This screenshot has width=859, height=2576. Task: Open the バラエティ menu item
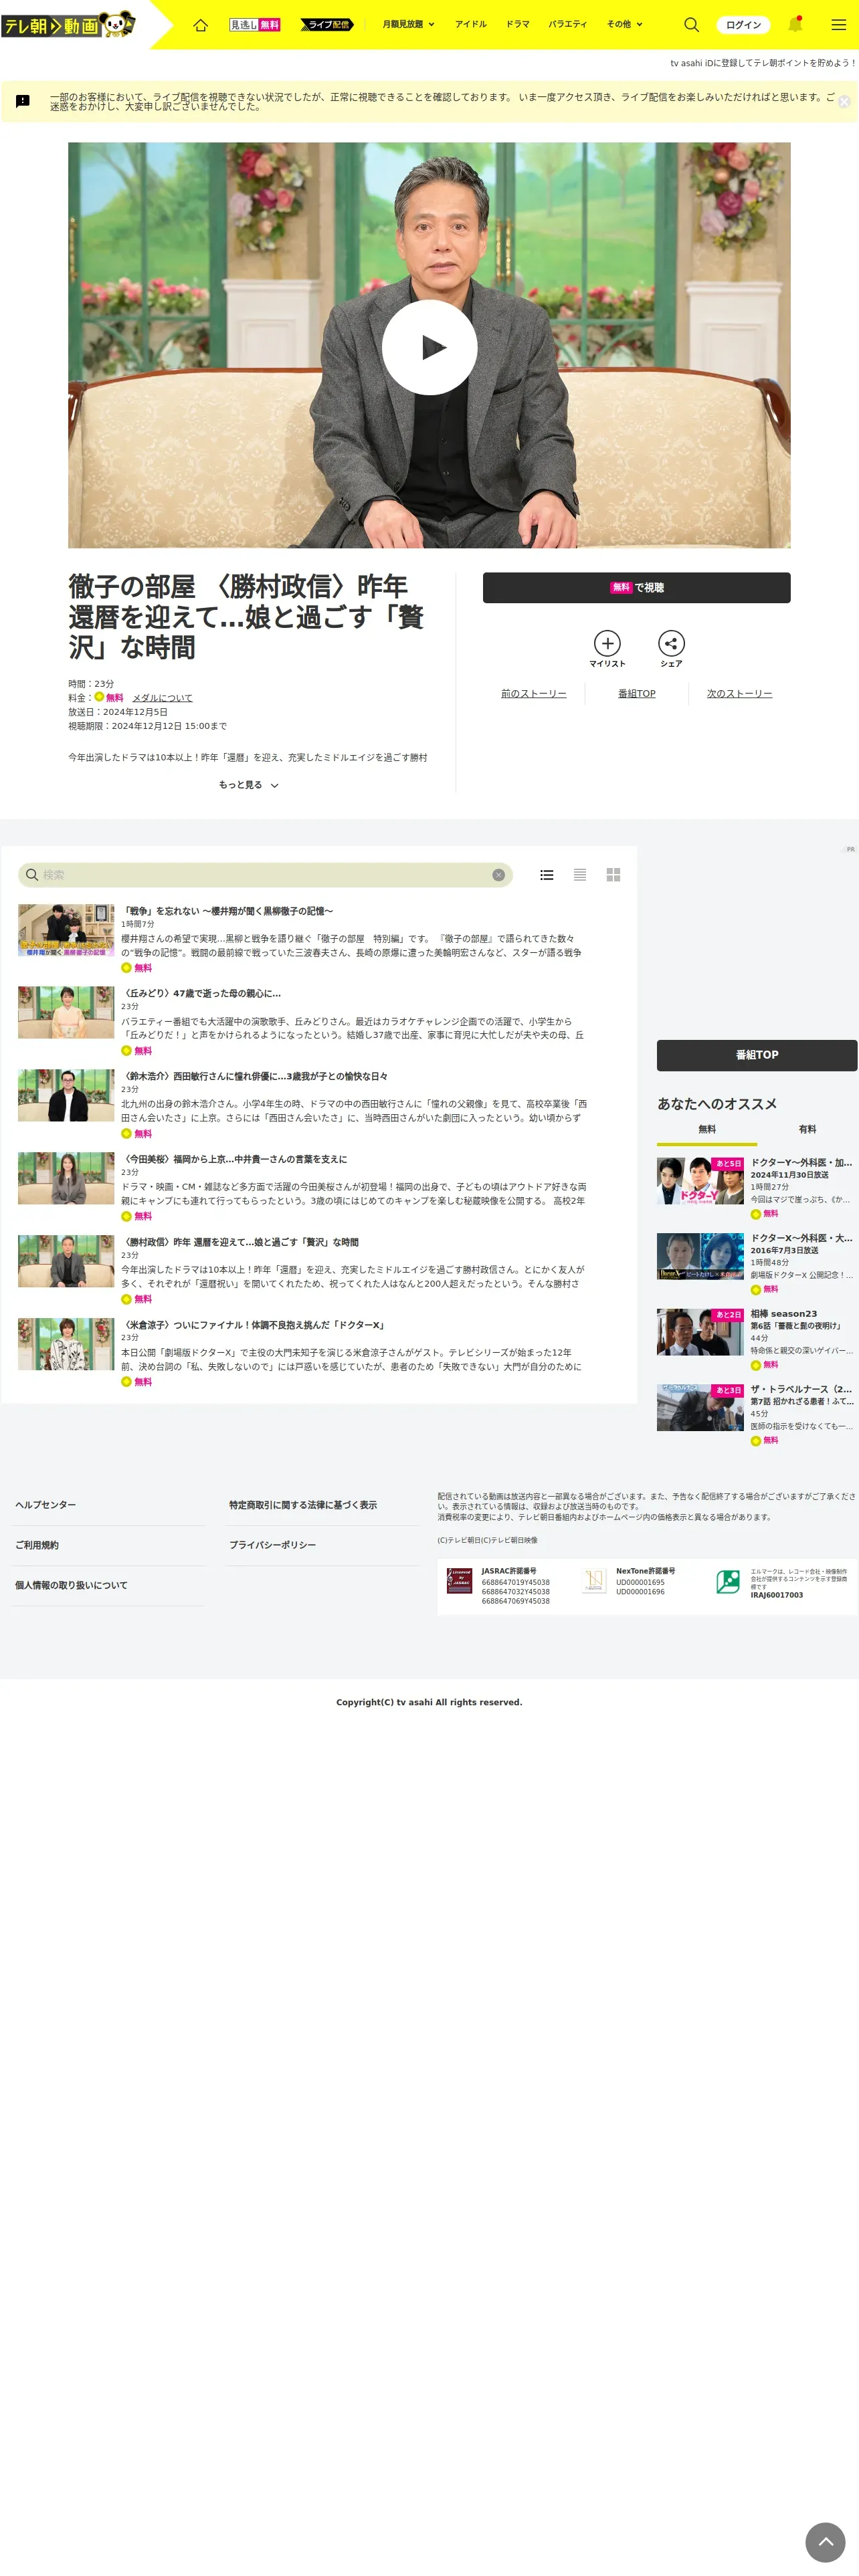pyautogui.click(x=568, y=24)
